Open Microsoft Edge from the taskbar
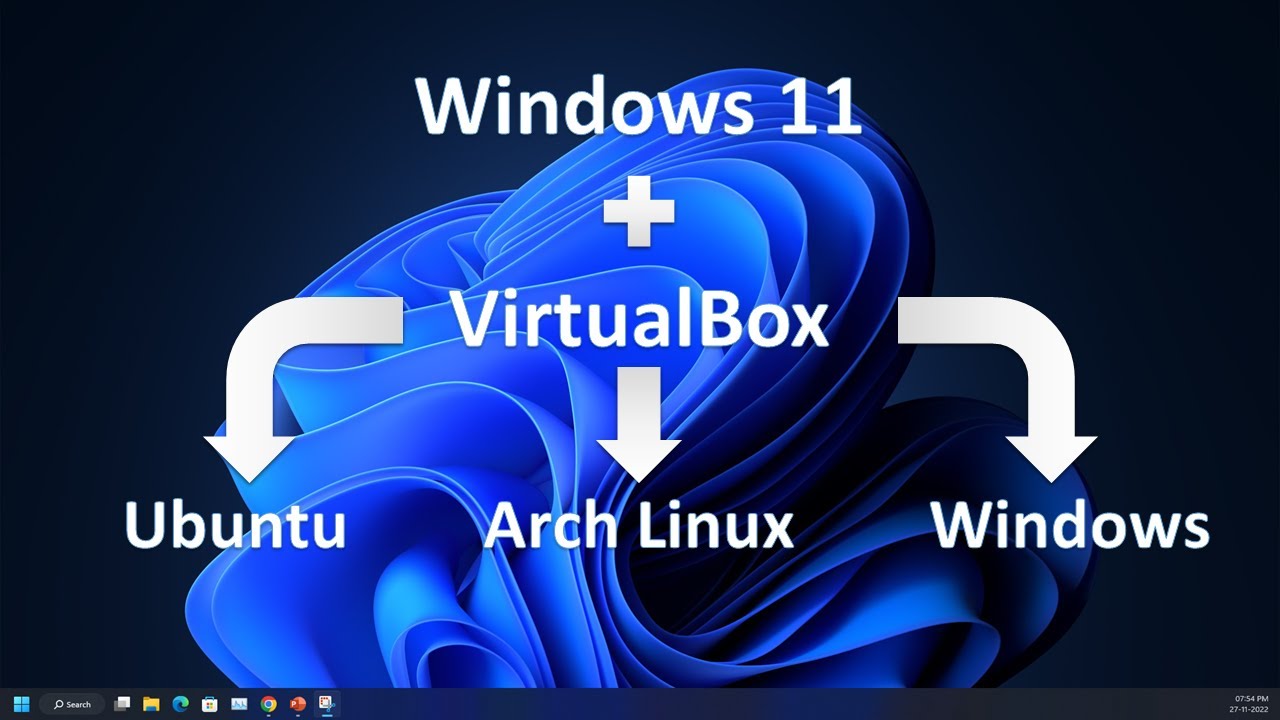 pyautogui.click(x=180, y=704)
